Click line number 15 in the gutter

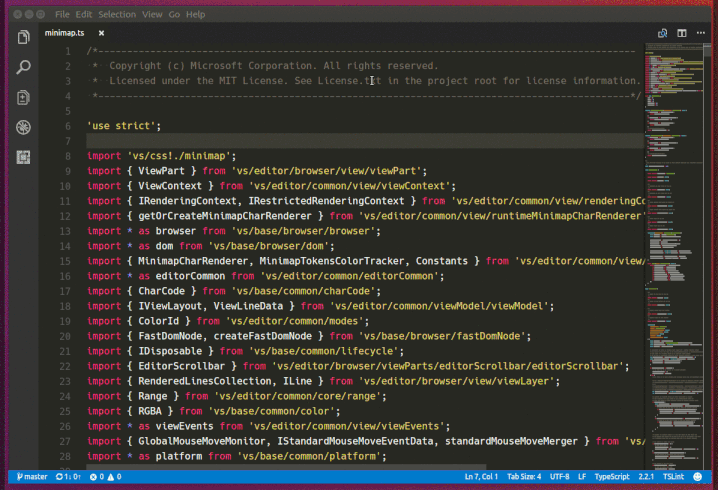[x=65, y=261]
